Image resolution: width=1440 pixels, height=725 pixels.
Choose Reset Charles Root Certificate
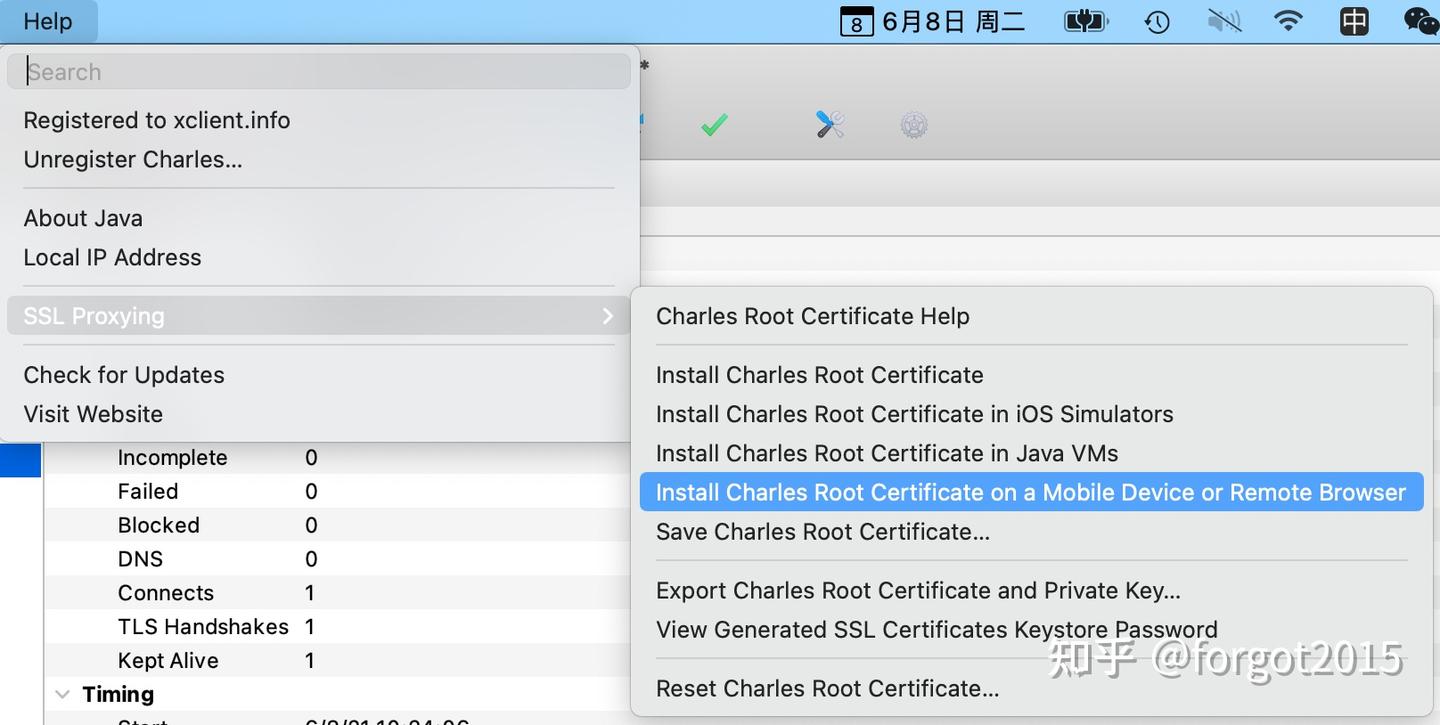[827, 688]
